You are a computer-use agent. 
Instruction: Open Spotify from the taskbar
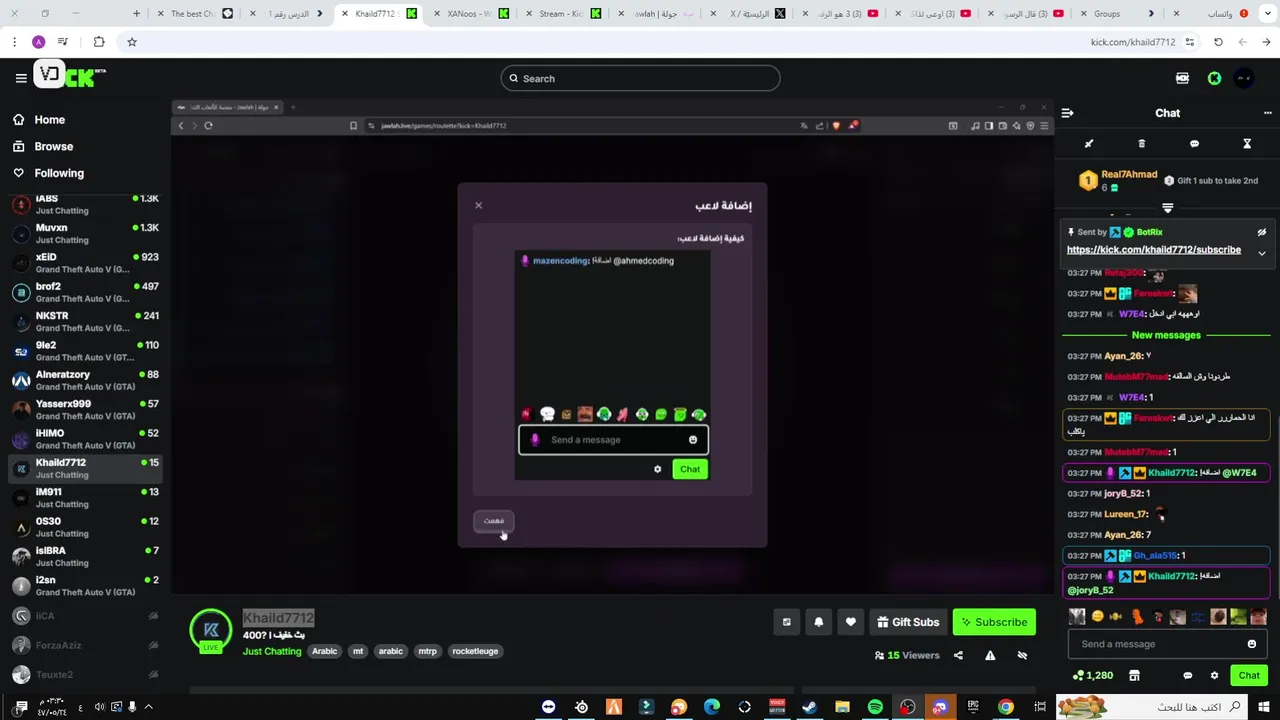click(875, 707)
